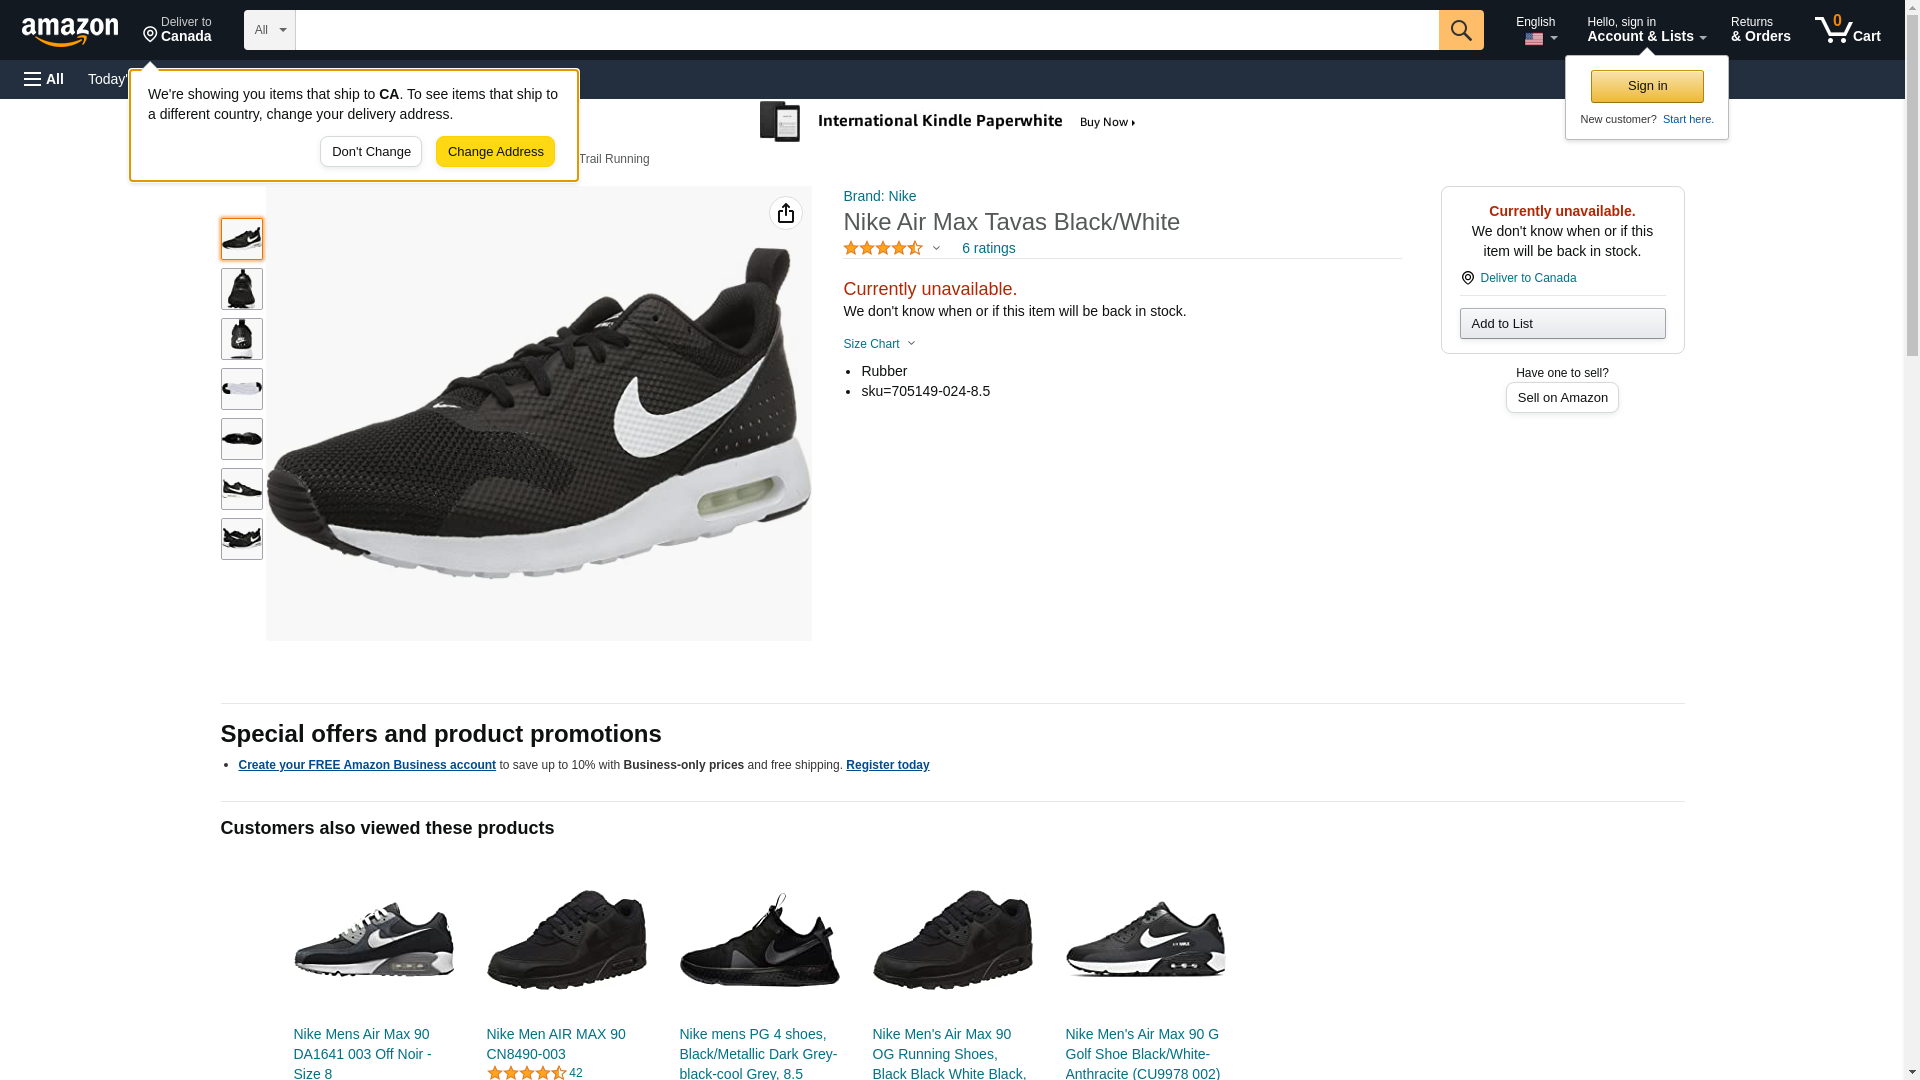Expand the English language selector

pyautogui.click(x=1535, y=30)
